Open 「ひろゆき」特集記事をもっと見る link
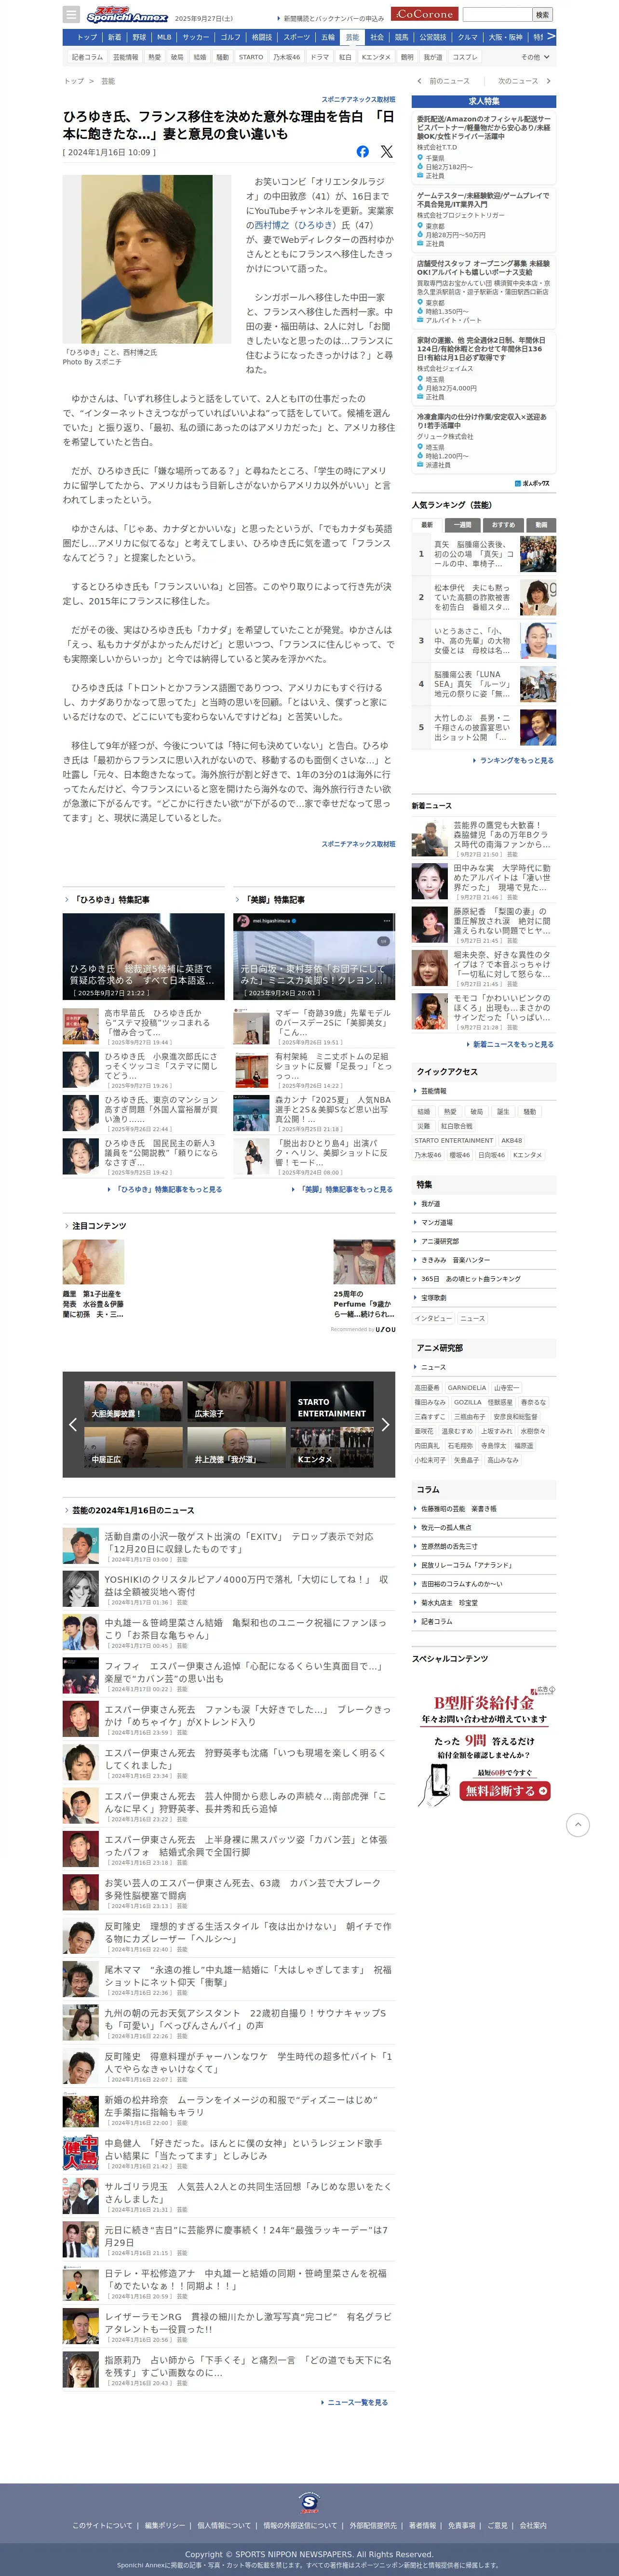 (x=165, y=1189)
